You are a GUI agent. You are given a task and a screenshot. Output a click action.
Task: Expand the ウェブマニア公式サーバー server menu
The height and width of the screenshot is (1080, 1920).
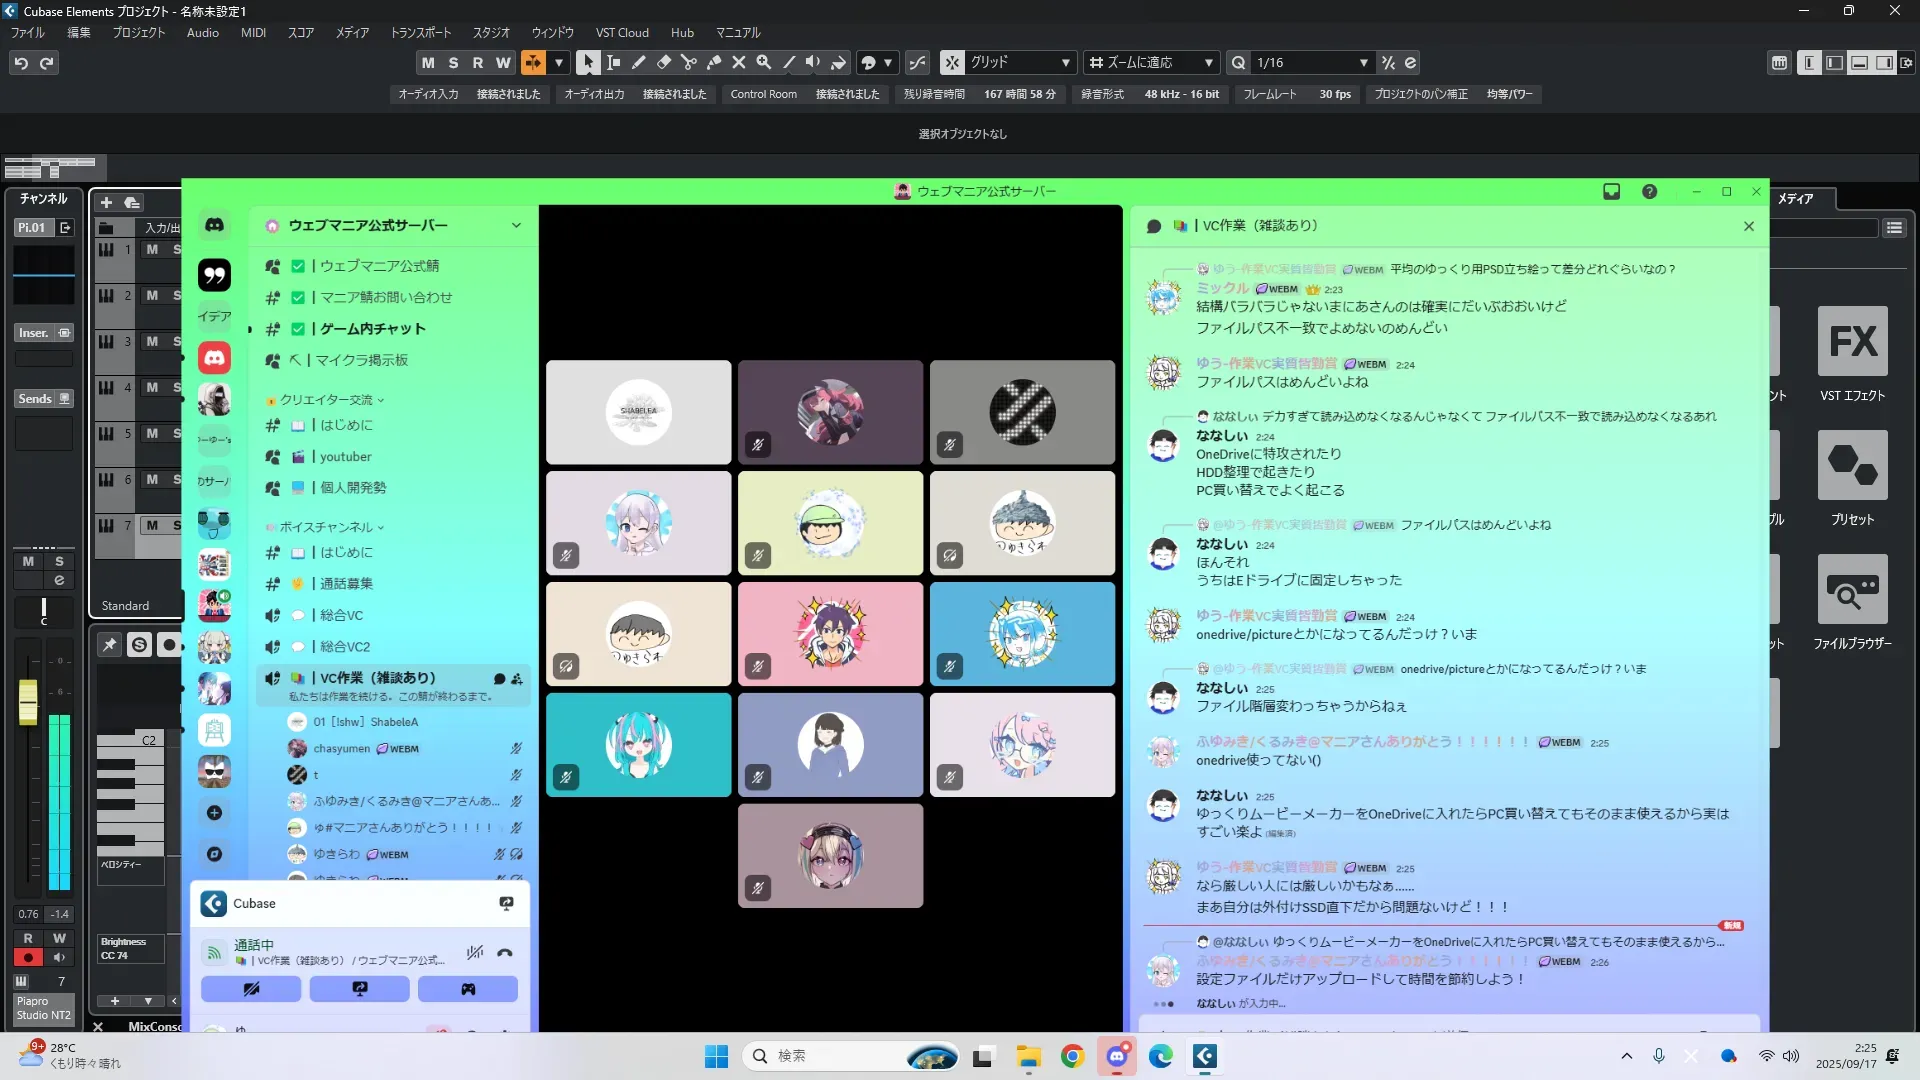[516, 225]
